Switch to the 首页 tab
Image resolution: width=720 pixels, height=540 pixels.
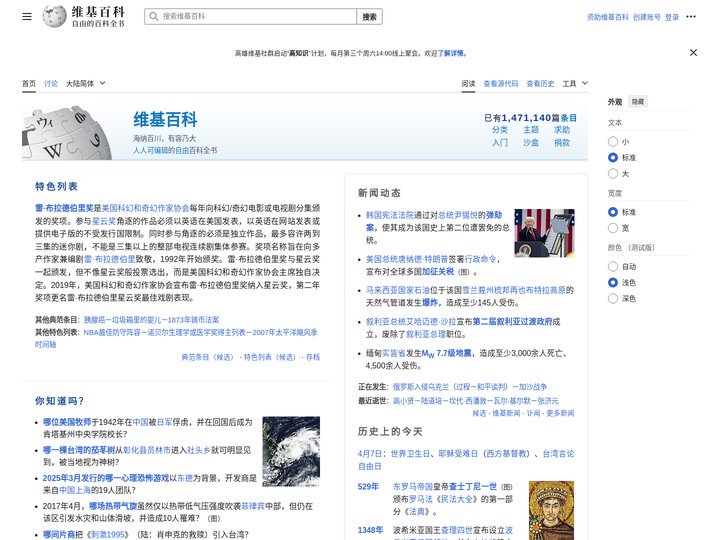29,83
